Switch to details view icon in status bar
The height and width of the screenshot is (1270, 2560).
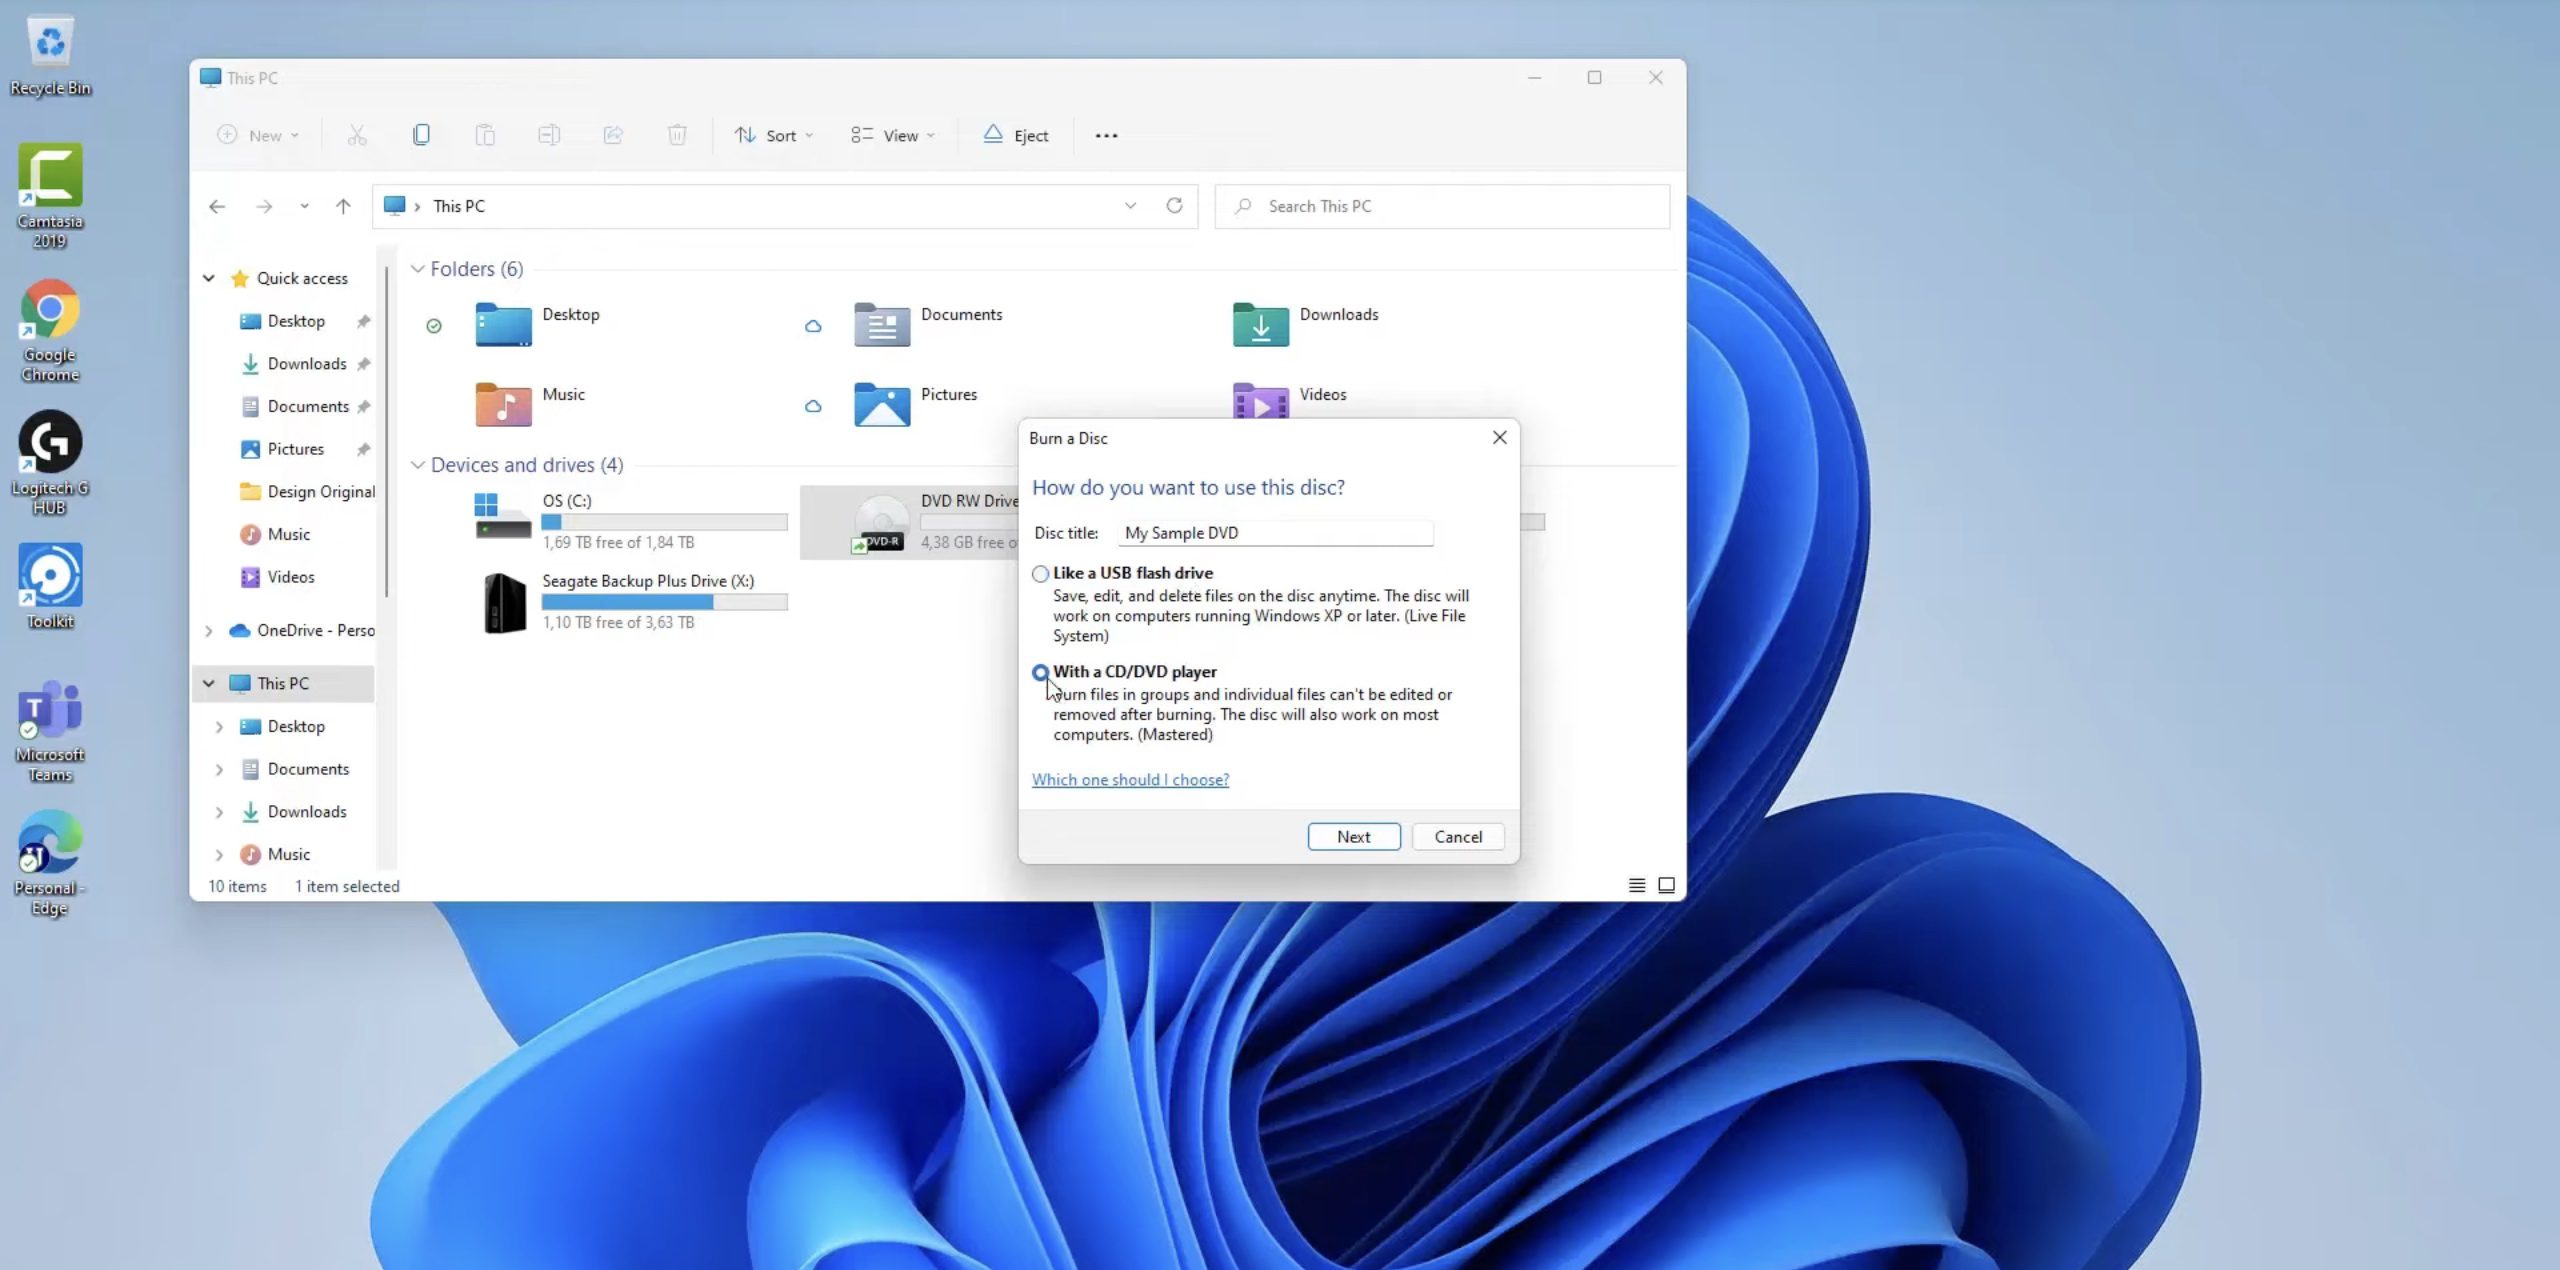tap(1637, 885)
